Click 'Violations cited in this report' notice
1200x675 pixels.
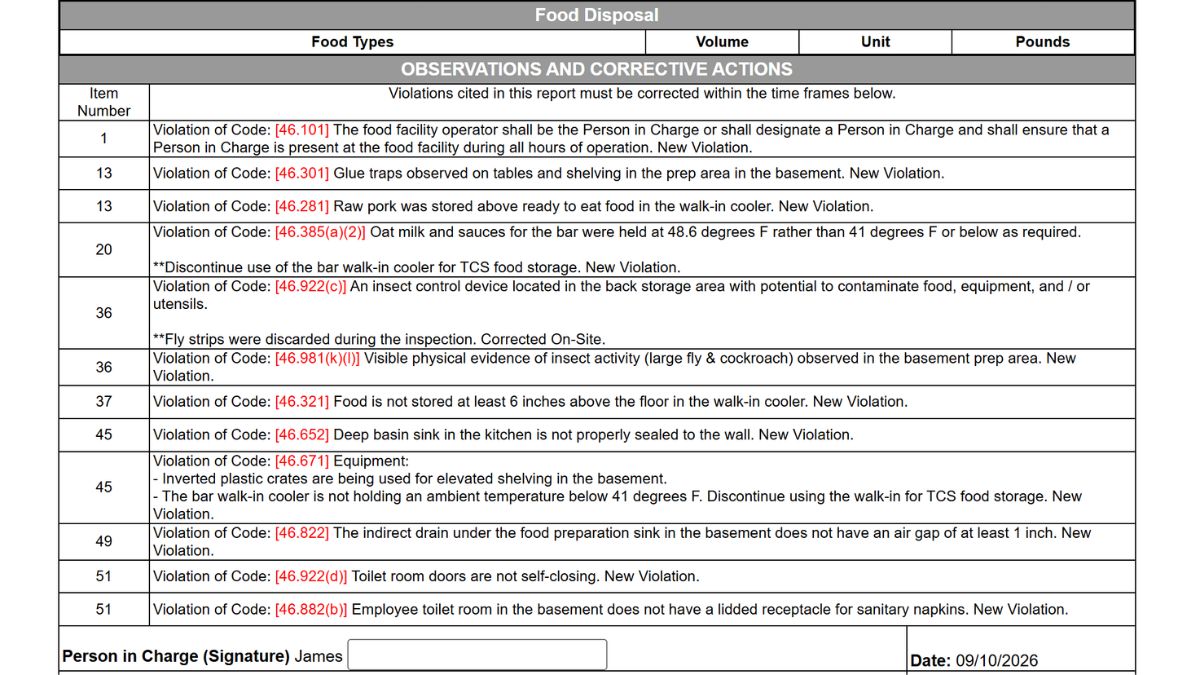642,93
